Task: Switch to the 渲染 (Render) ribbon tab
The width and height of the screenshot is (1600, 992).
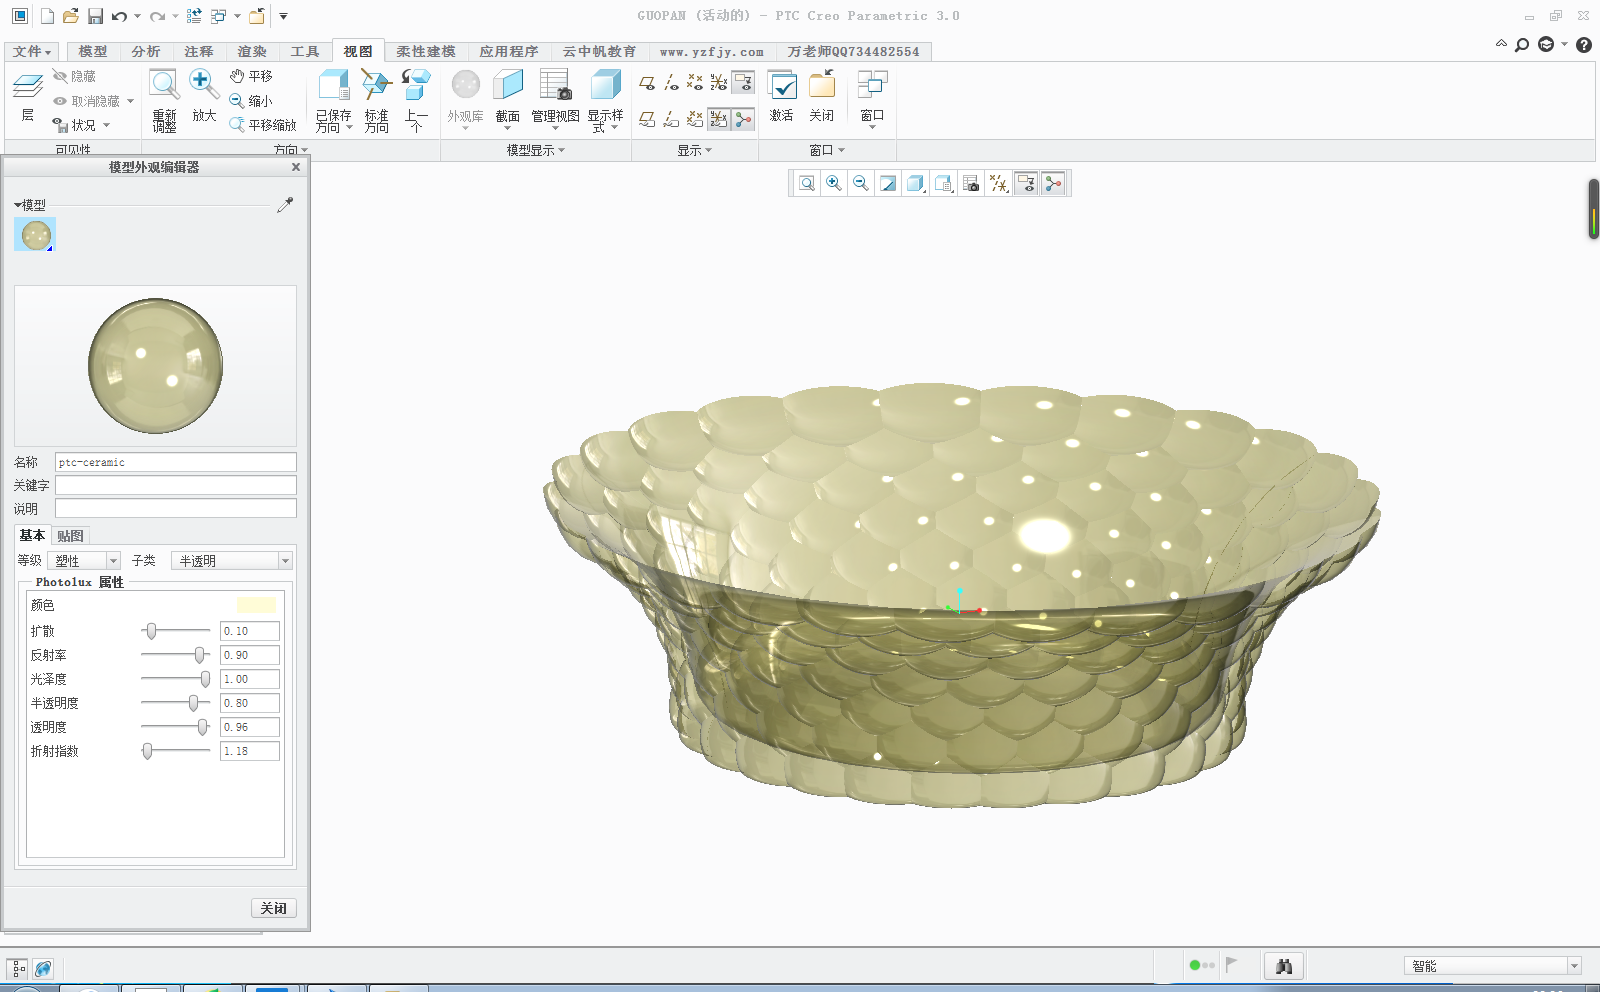Action: click(252, 51)
